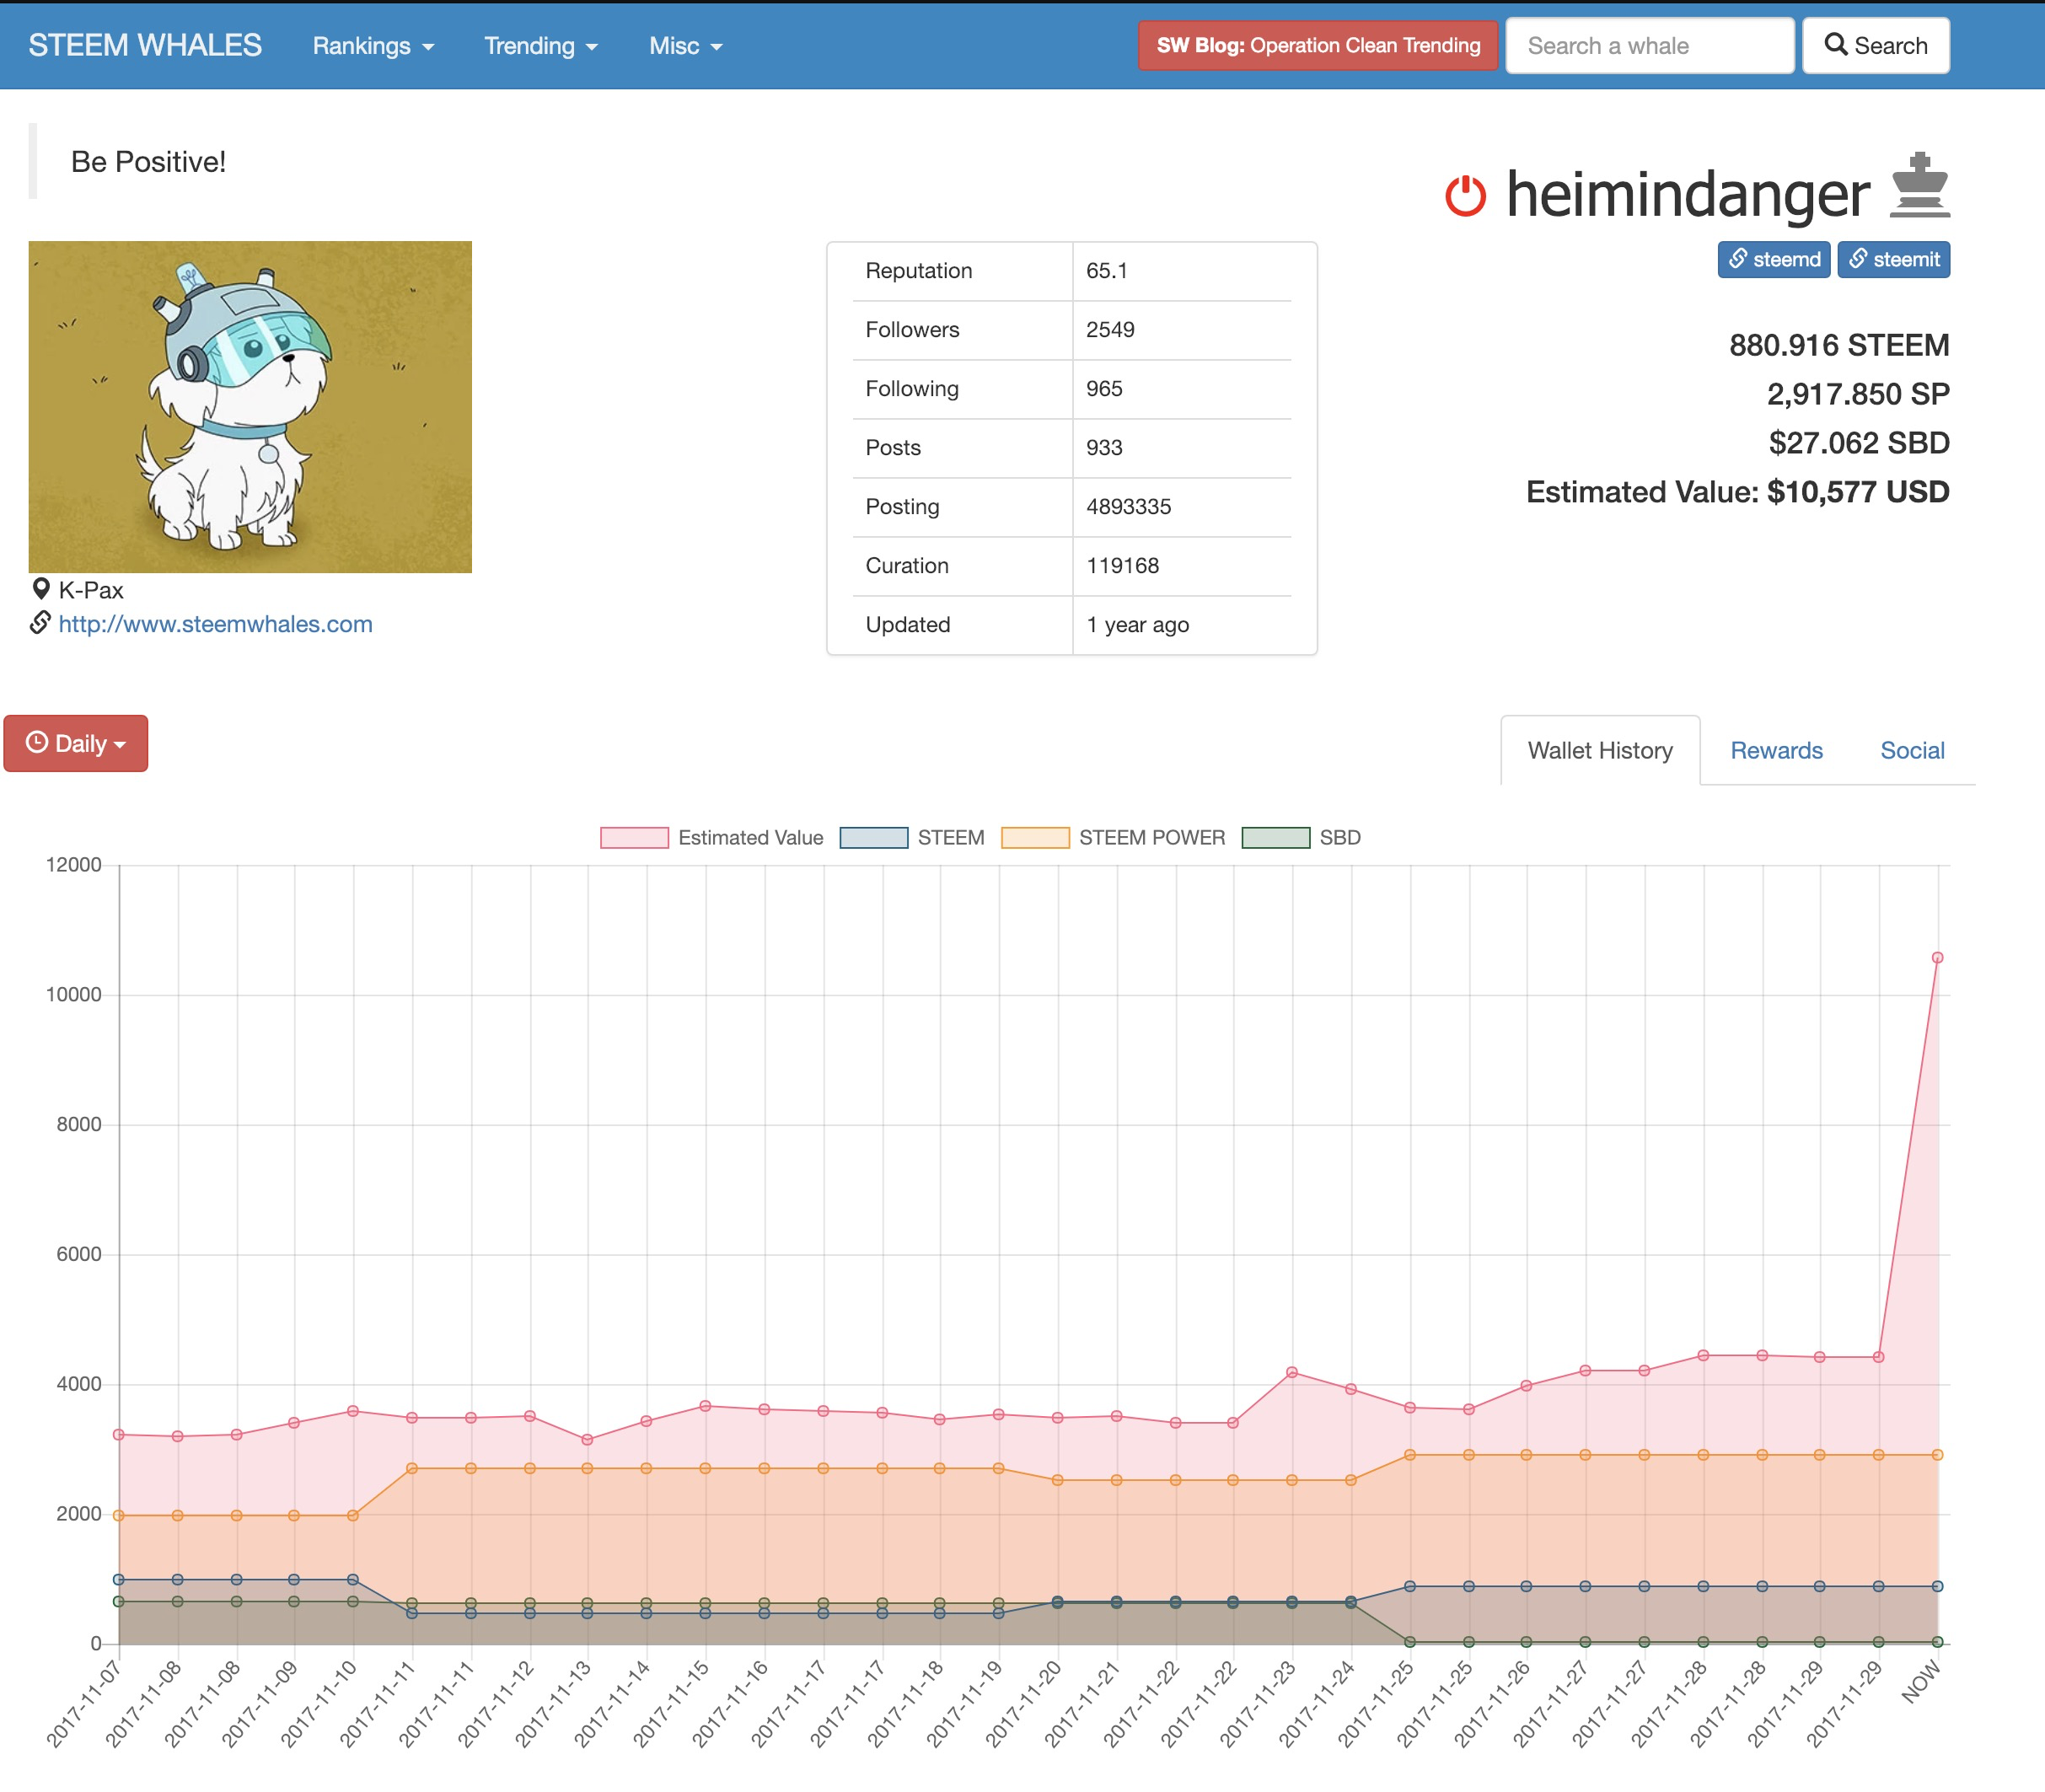The width and height of the screenshot is (2045, 1792).
Task: Switch to the Social tab
Action: tap(1911, 750)
